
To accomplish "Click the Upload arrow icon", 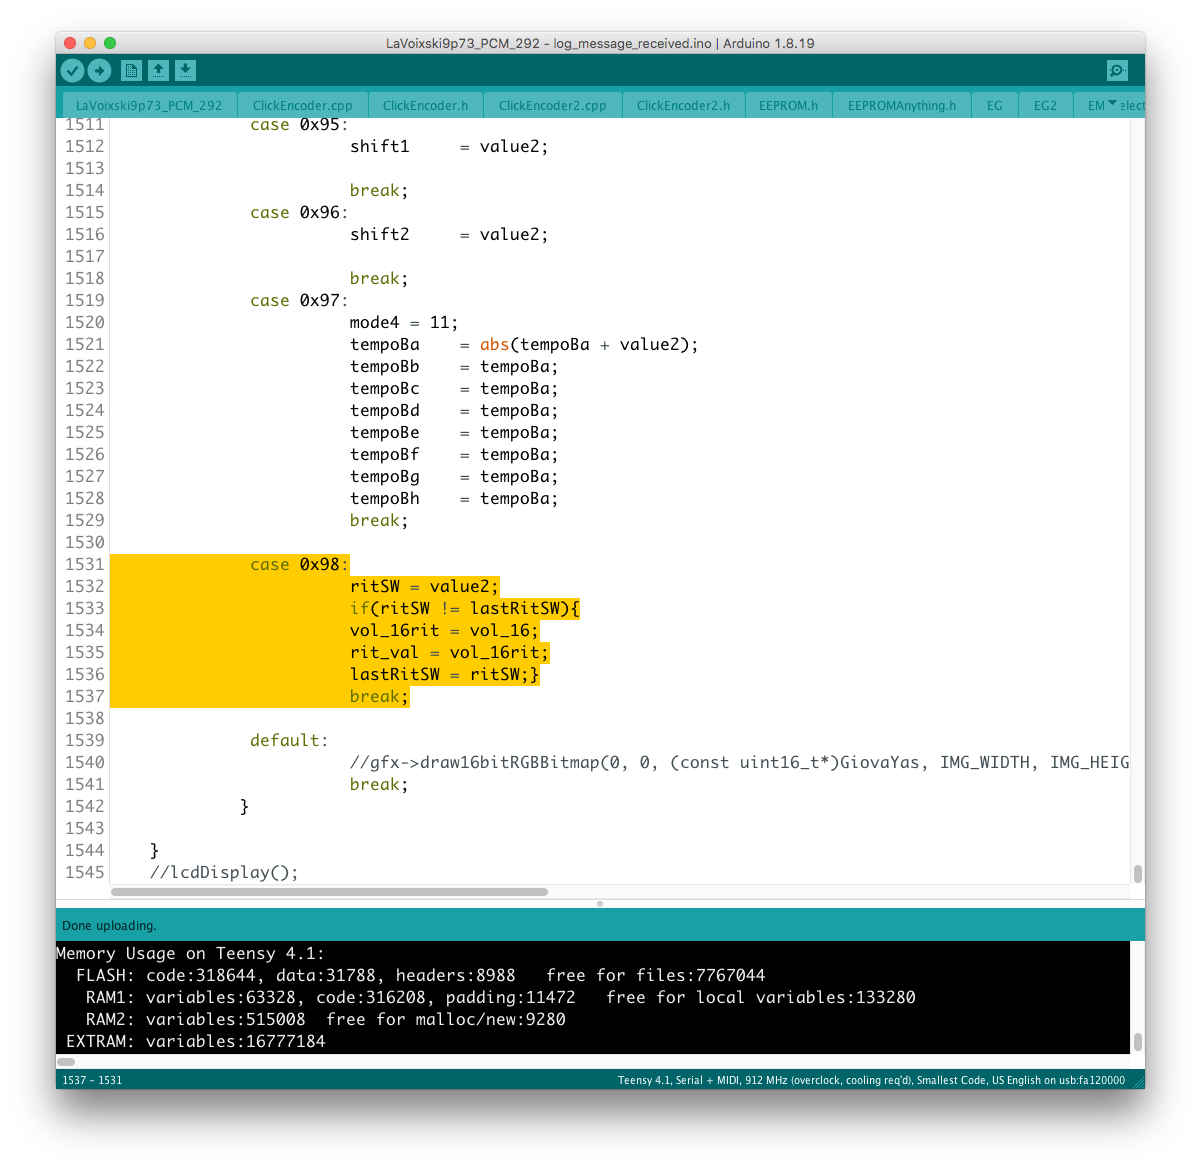I will 99,70.
